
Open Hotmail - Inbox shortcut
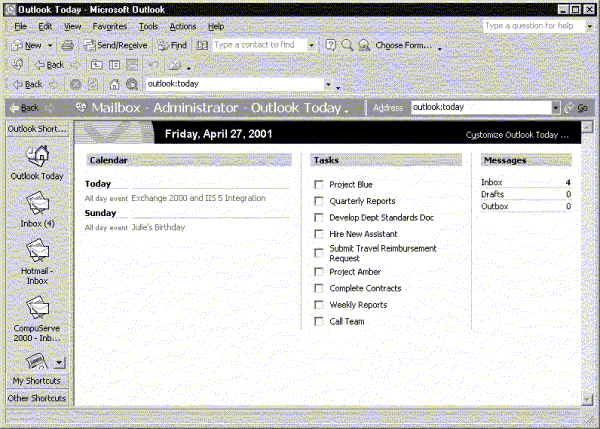click(x=37, y=261)
